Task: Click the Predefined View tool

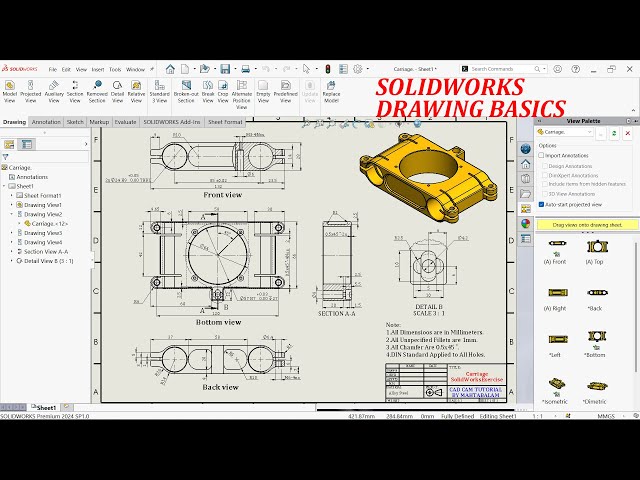Action: (285, 91)
